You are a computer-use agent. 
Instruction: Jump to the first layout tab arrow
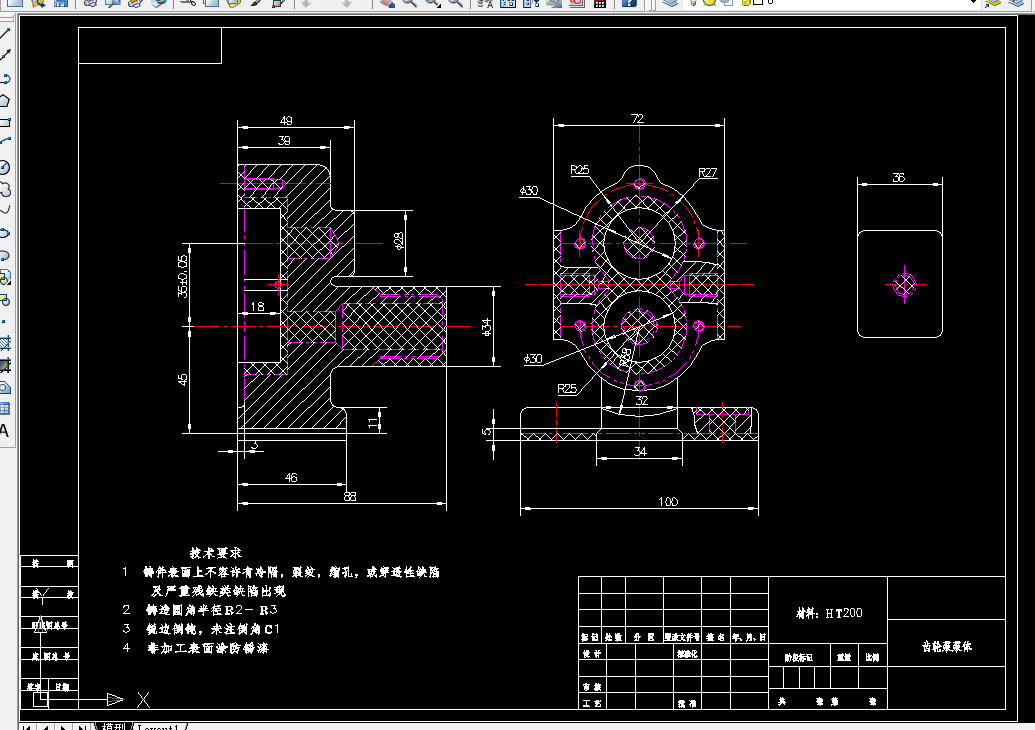click(x=26, y=727)
